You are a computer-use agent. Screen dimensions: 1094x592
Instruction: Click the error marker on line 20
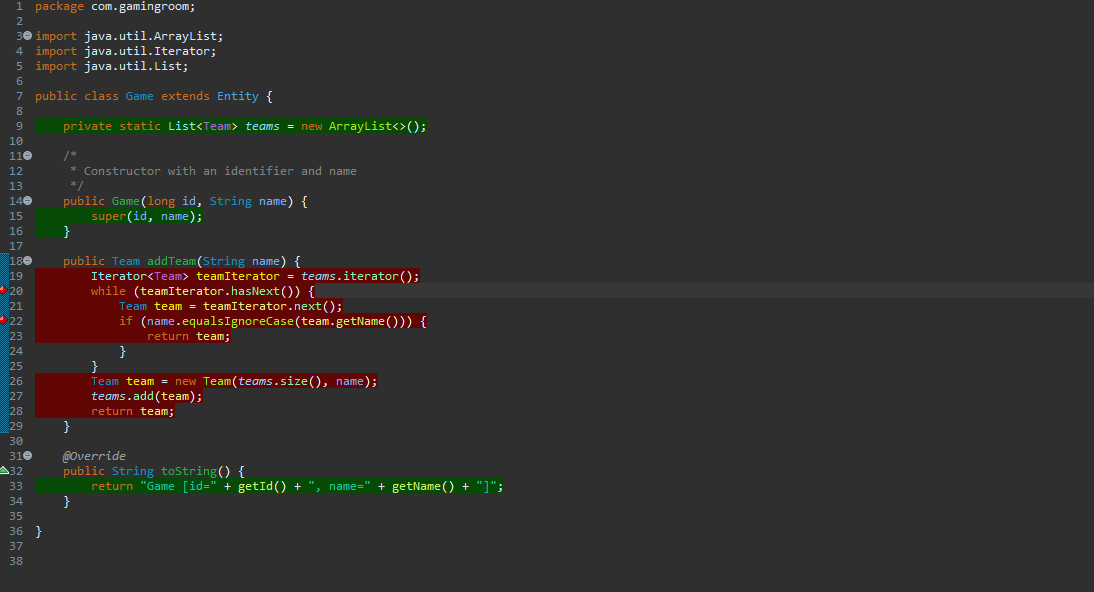pyautogui.click(x=5, y=290)
